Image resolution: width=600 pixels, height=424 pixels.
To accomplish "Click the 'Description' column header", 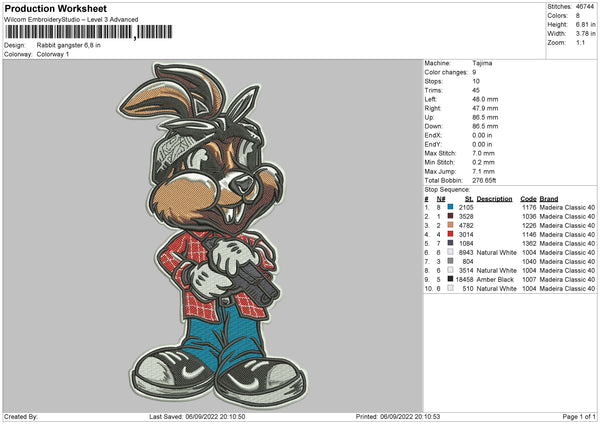I will [x=494, y=199].
